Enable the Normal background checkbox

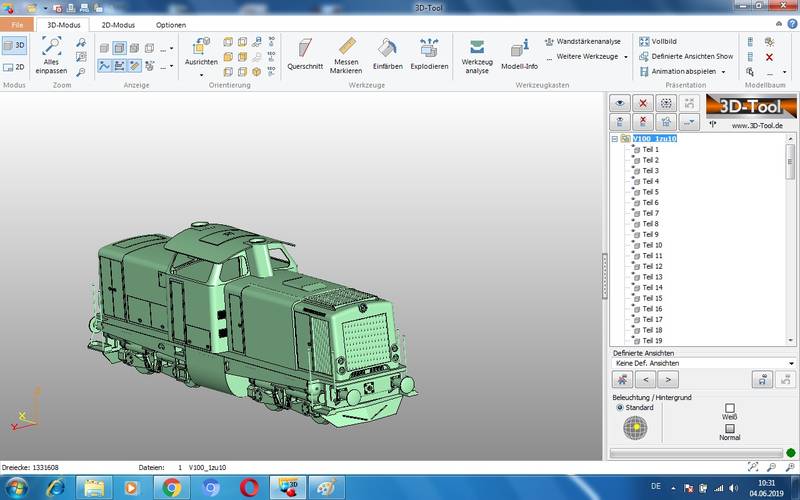tap(730, 429)
